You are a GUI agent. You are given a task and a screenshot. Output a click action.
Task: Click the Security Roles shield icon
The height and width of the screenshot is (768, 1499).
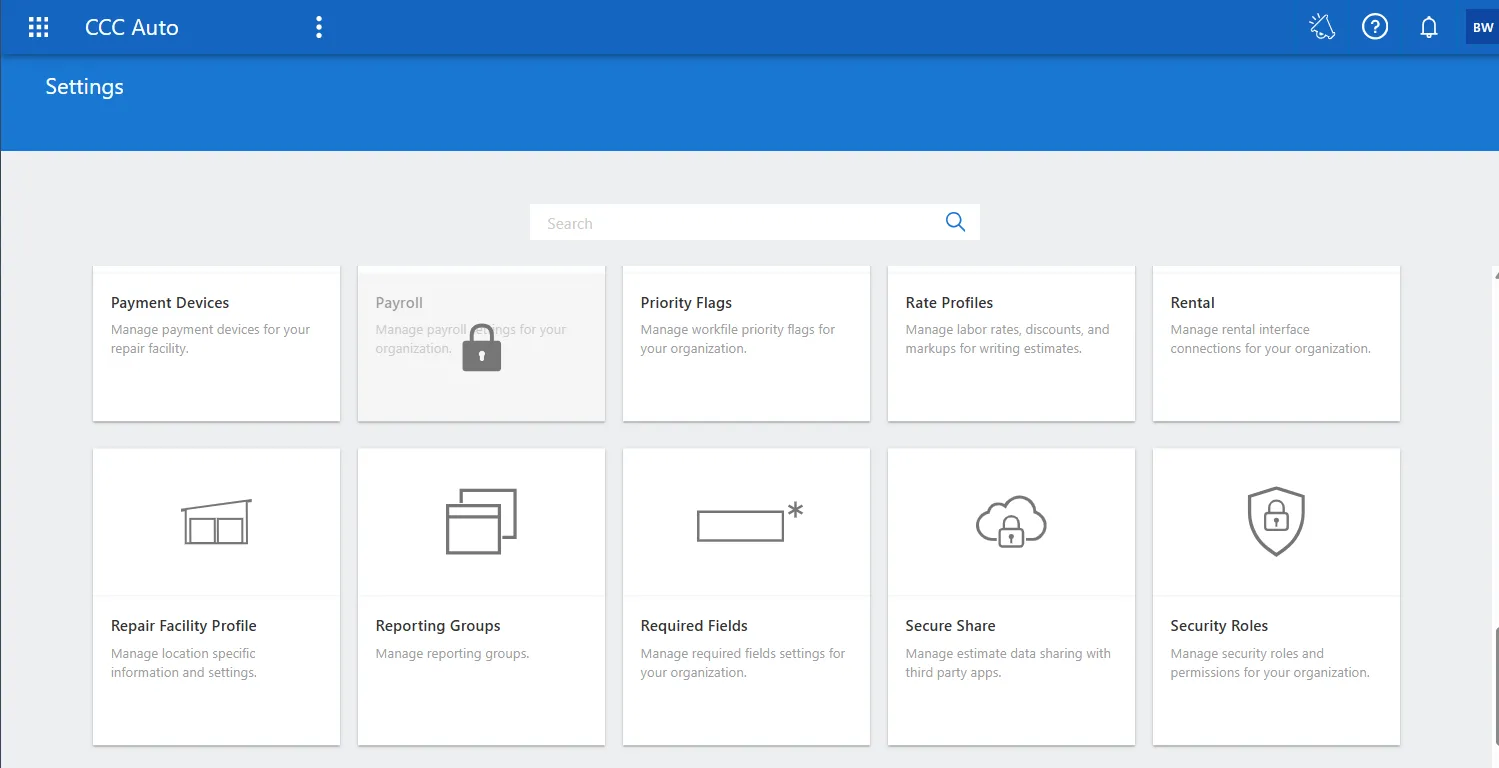click(x=1276, y=521)
